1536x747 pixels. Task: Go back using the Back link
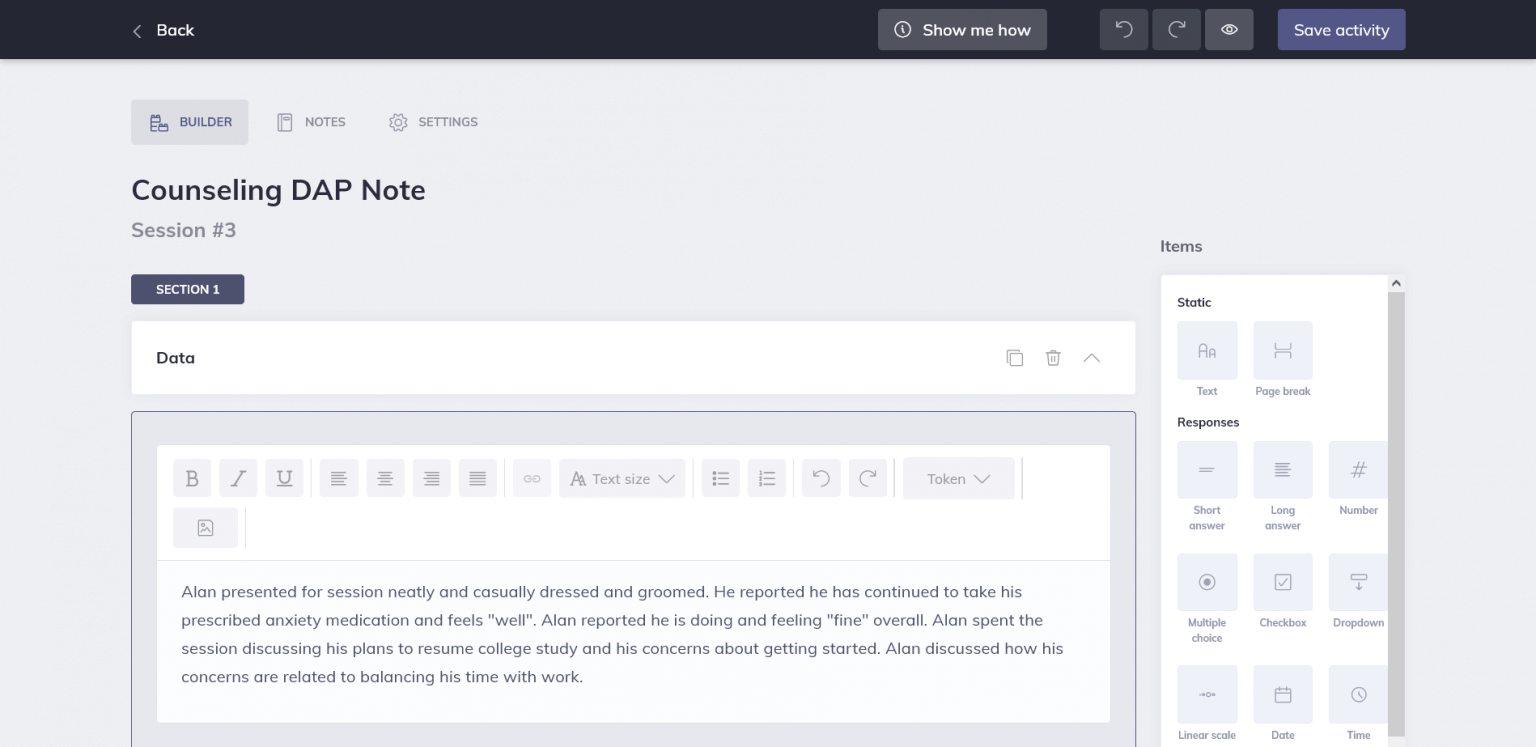tap(163, 30)
